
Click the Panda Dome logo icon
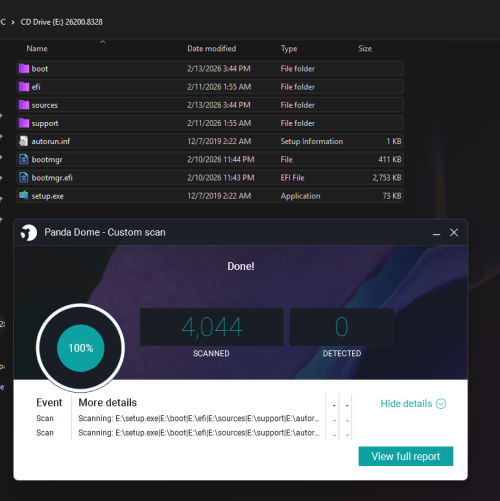pyautogui.click(x=29, y=232)
